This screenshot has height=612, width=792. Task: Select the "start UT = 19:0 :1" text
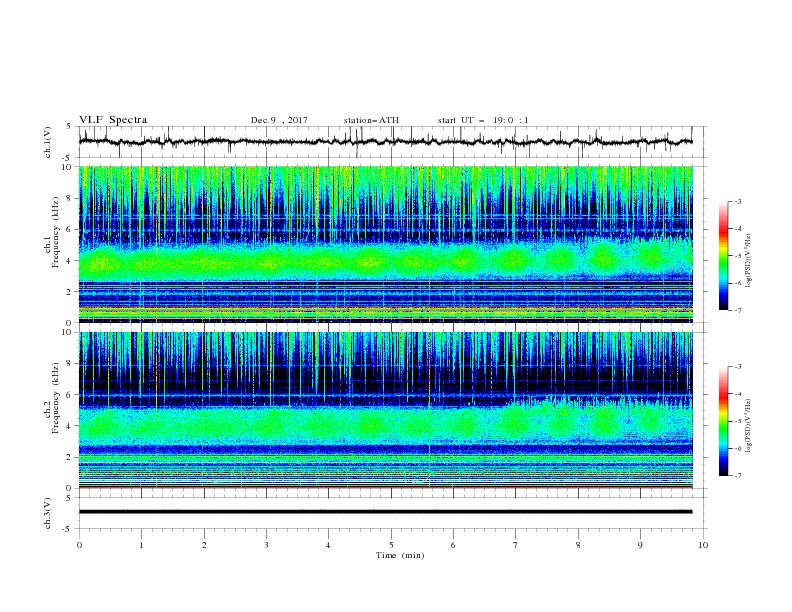(x=483, y=120)
